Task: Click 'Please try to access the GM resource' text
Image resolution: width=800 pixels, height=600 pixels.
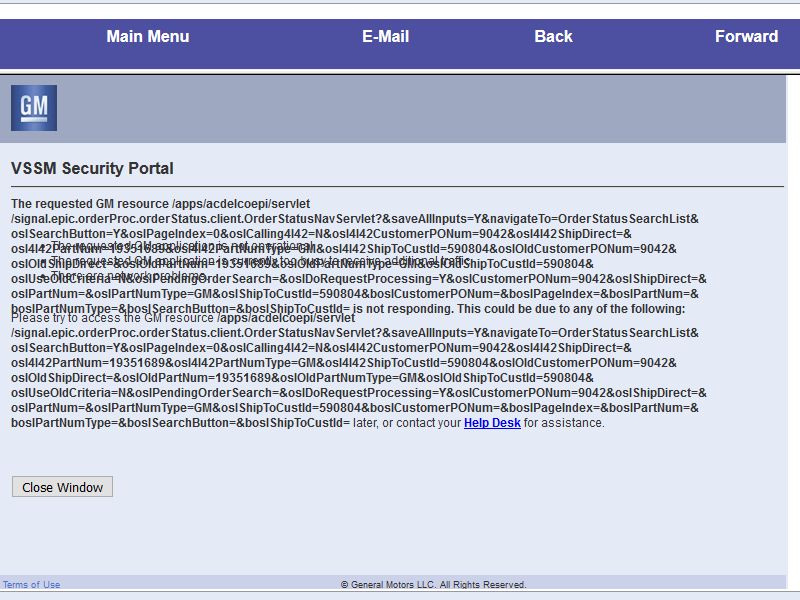Action: (112, 318)
